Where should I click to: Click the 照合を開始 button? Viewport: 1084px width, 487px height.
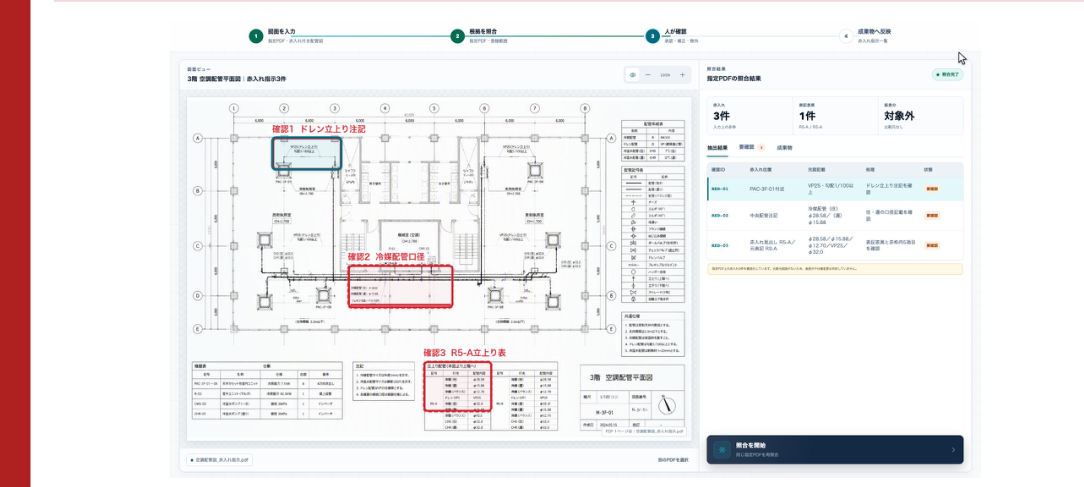click(834, 449)
